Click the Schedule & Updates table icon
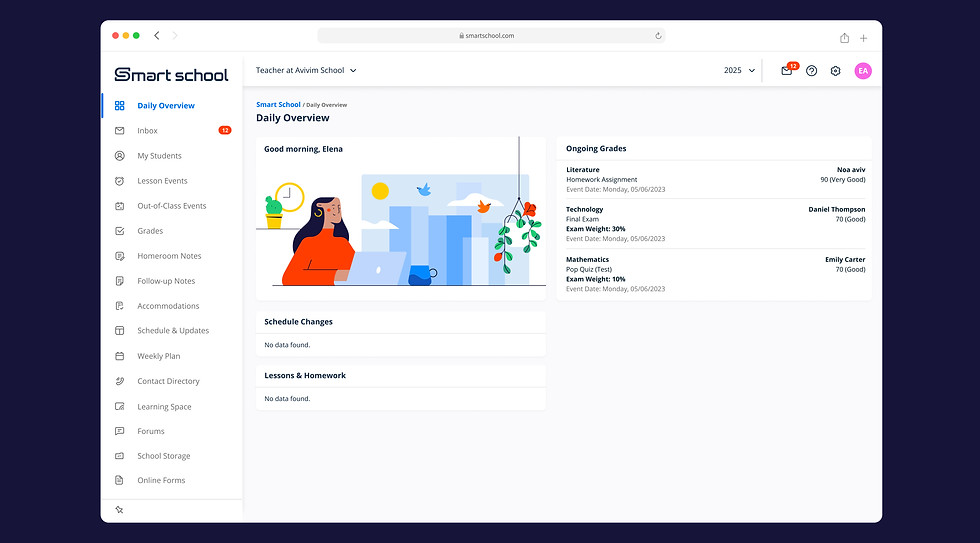This screenshot has width=980, height=543. tap(119, 331)
